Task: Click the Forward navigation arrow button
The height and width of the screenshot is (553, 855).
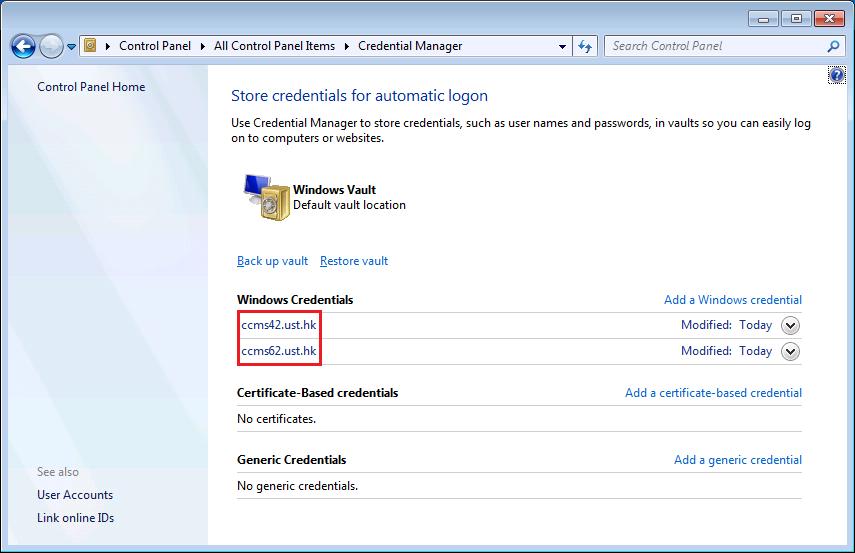Action: pyautogui.click(x=51, y=46)
